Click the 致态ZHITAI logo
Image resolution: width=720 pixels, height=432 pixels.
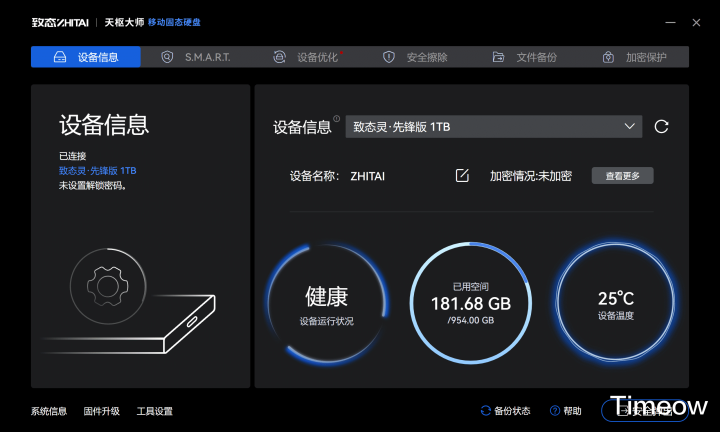coord(60,22)
